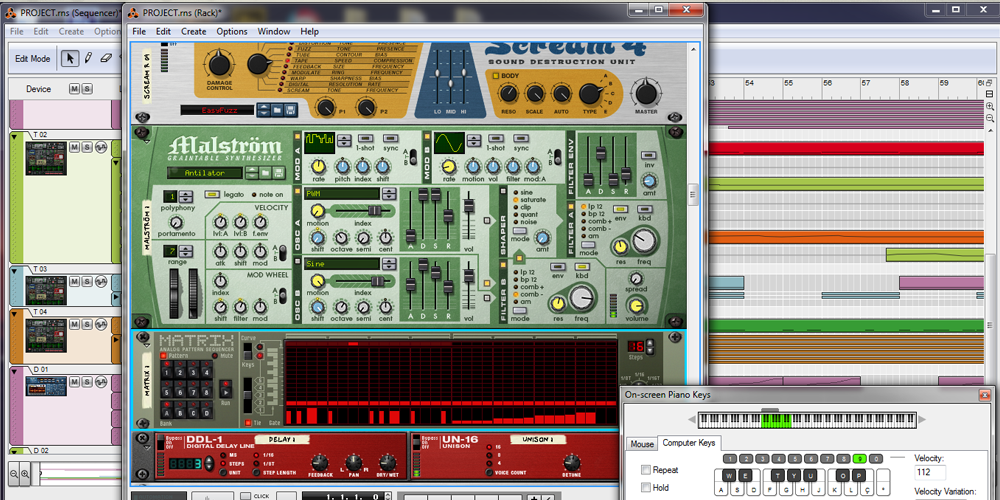Toggle Mod A sync button

point(390,137)
